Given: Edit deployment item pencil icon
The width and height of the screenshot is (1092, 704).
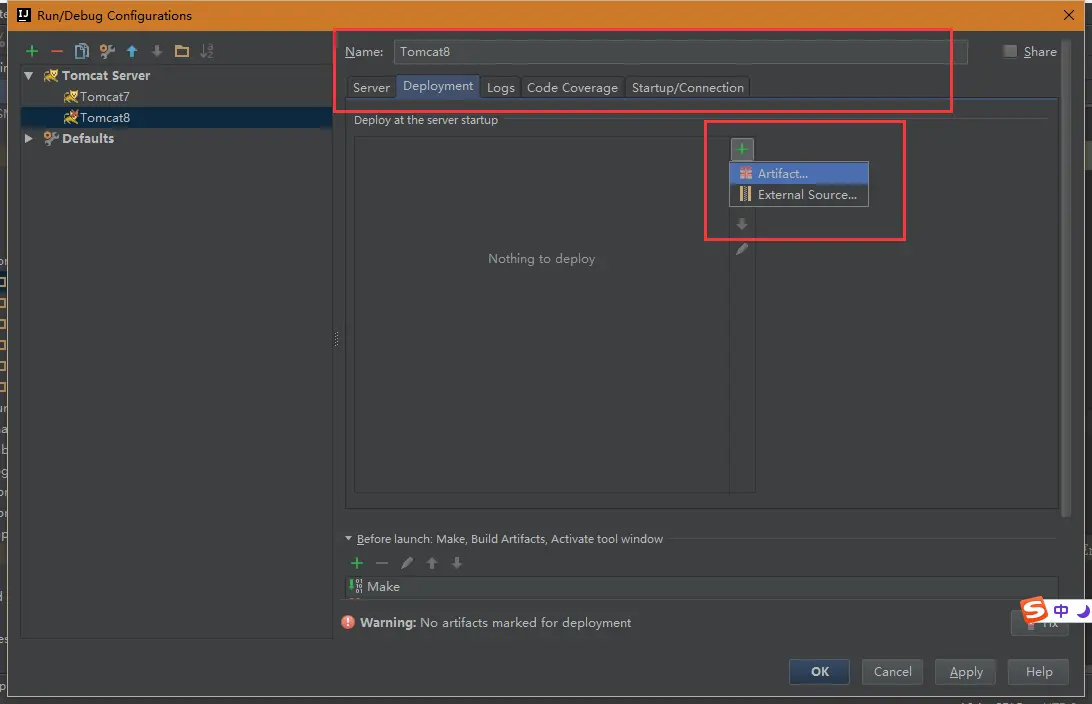Looking at the screenshot, I should (x=742, y=249).
